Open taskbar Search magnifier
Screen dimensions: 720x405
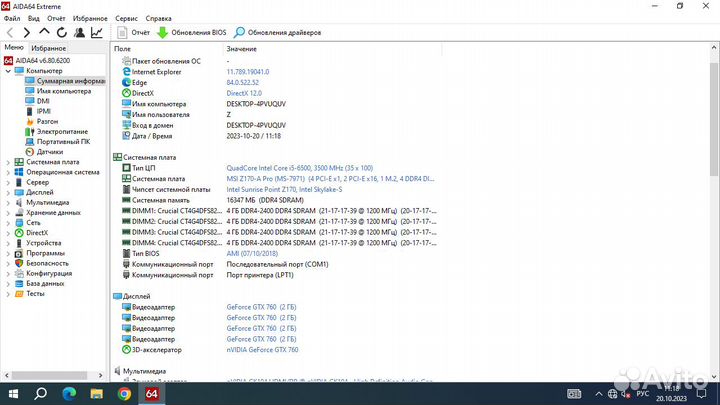tap(41, 394)
